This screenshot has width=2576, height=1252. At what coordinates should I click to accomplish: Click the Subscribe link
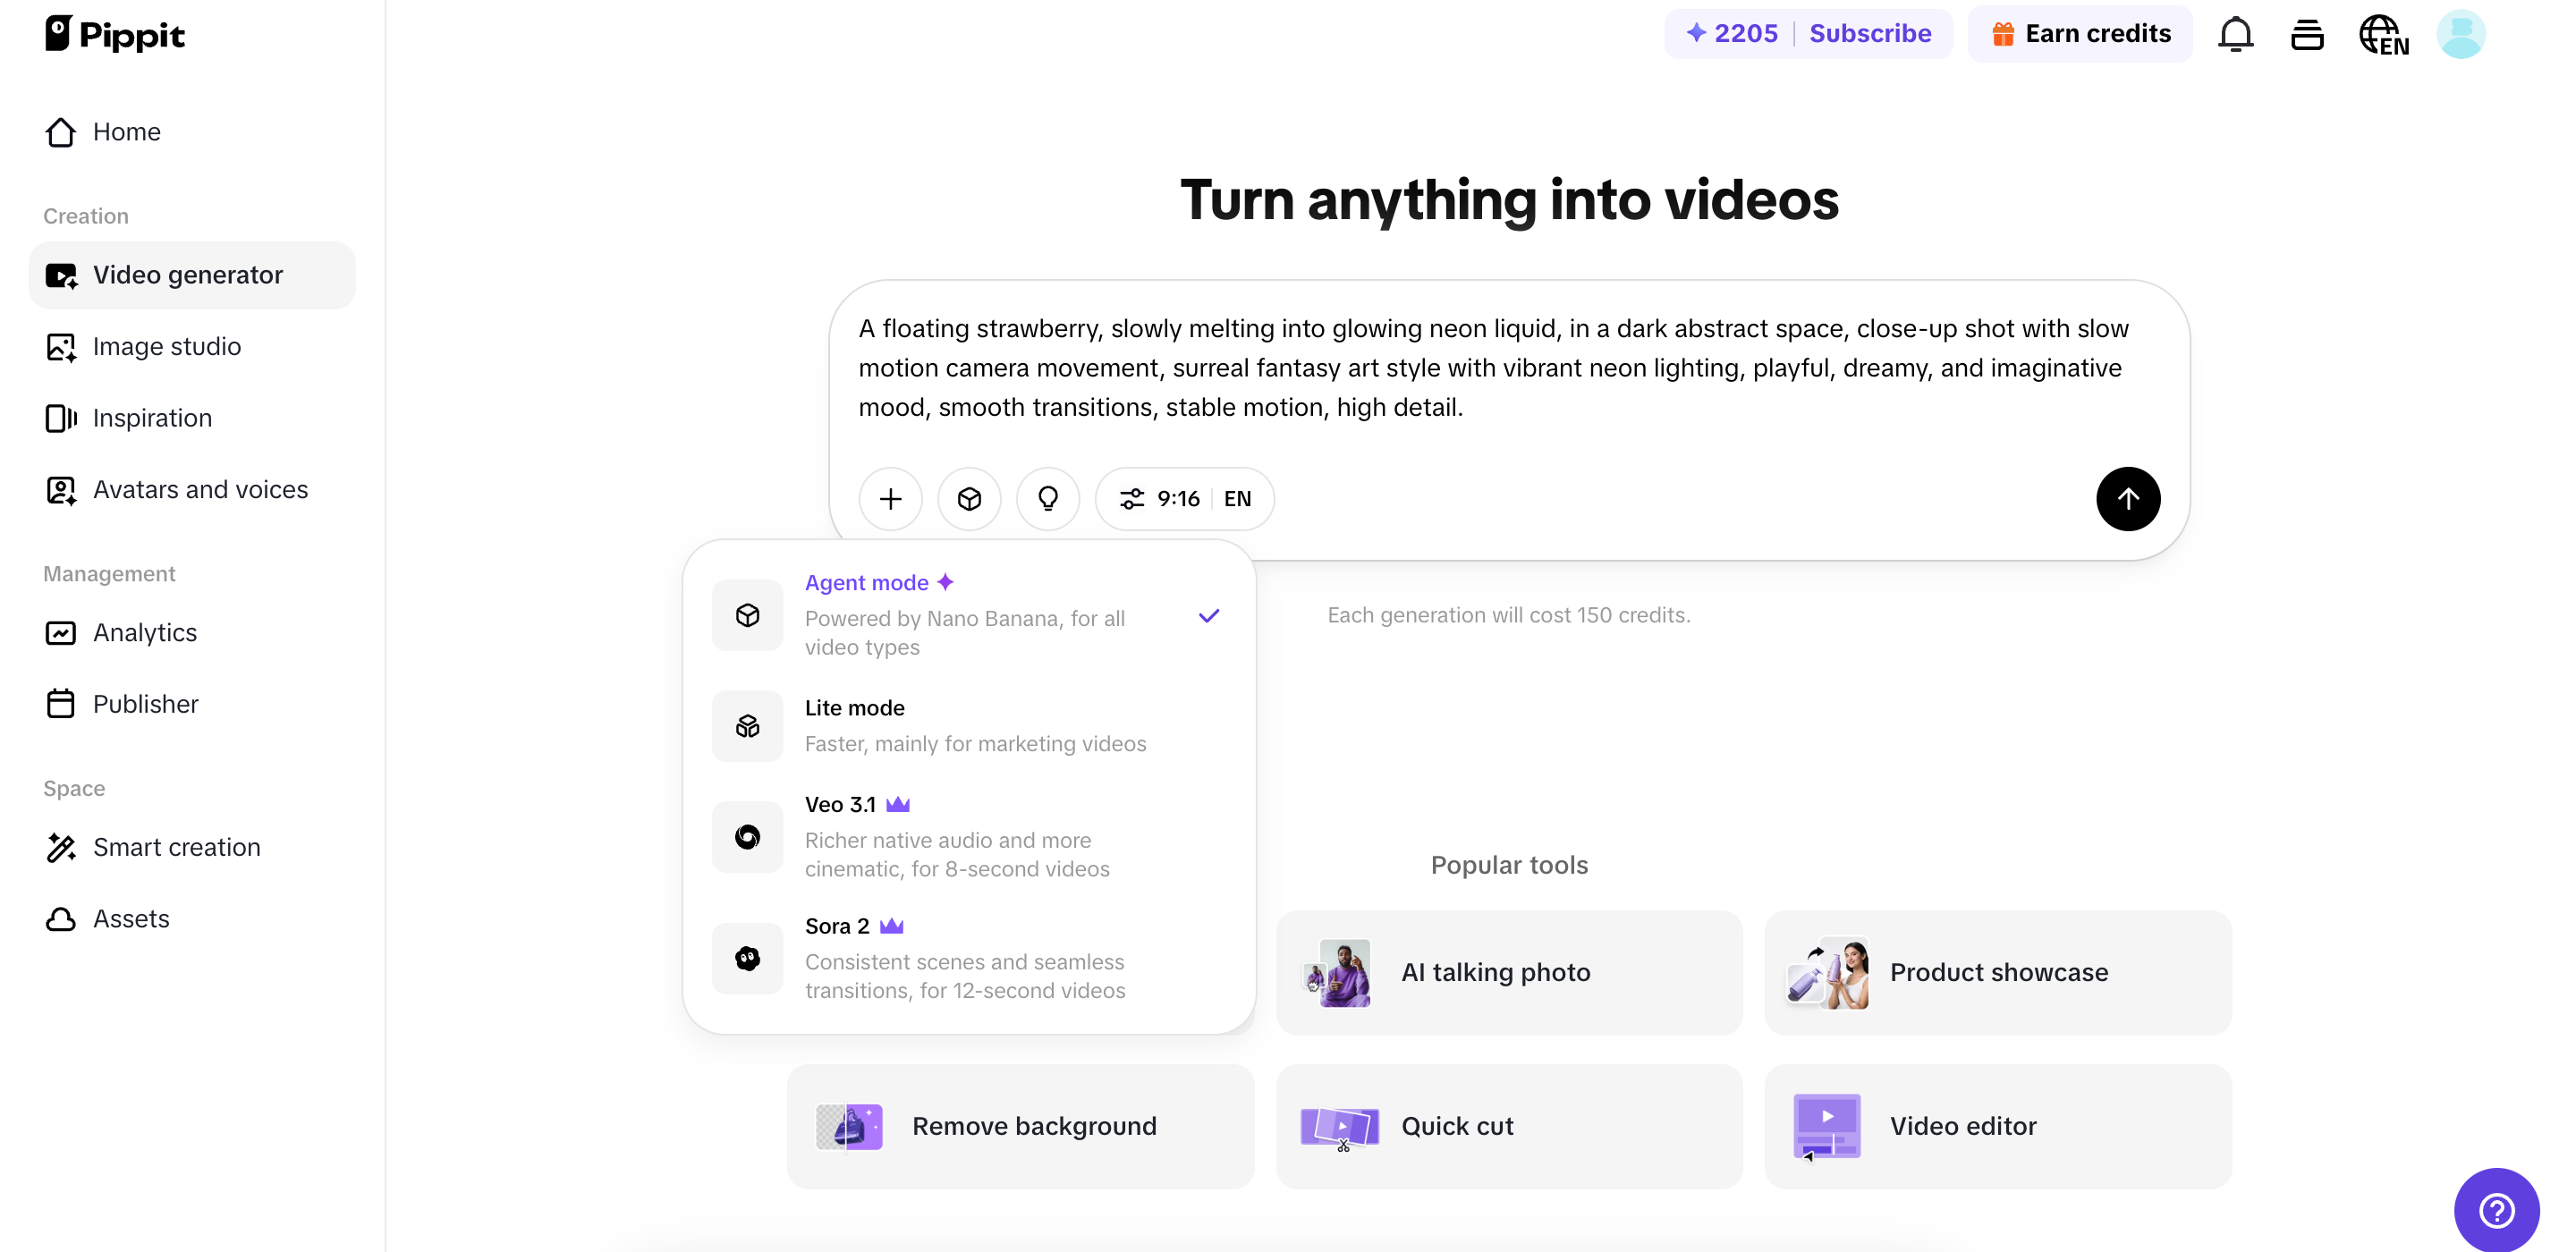tap(1870, 33)
